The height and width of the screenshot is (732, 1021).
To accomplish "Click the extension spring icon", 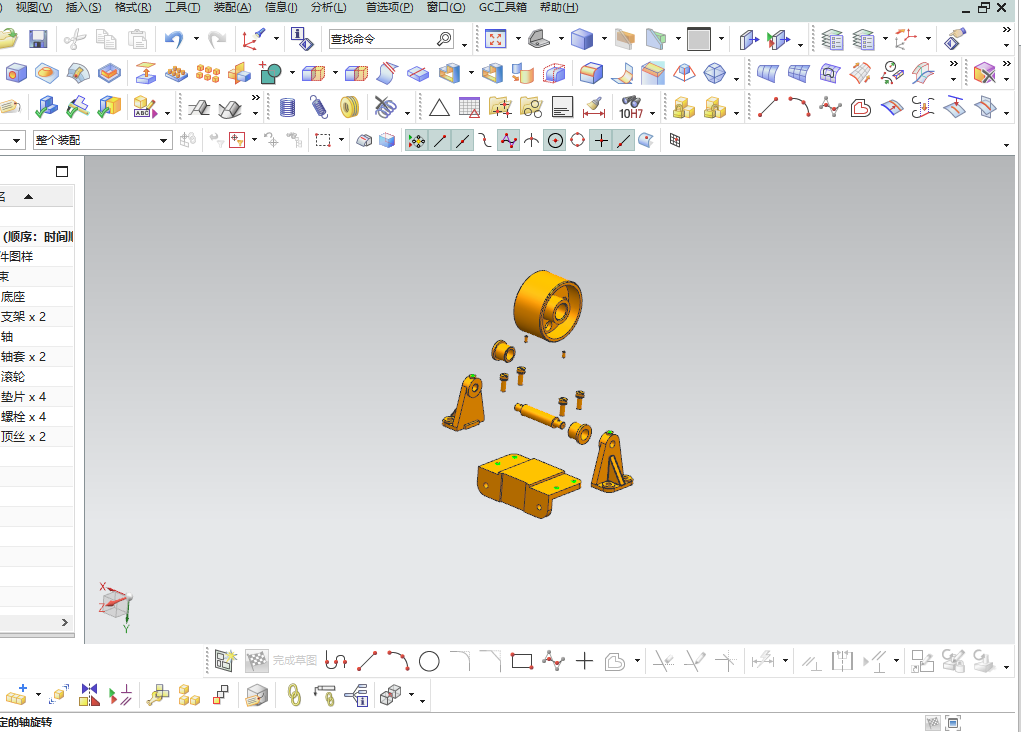I will tap(318, 107).
